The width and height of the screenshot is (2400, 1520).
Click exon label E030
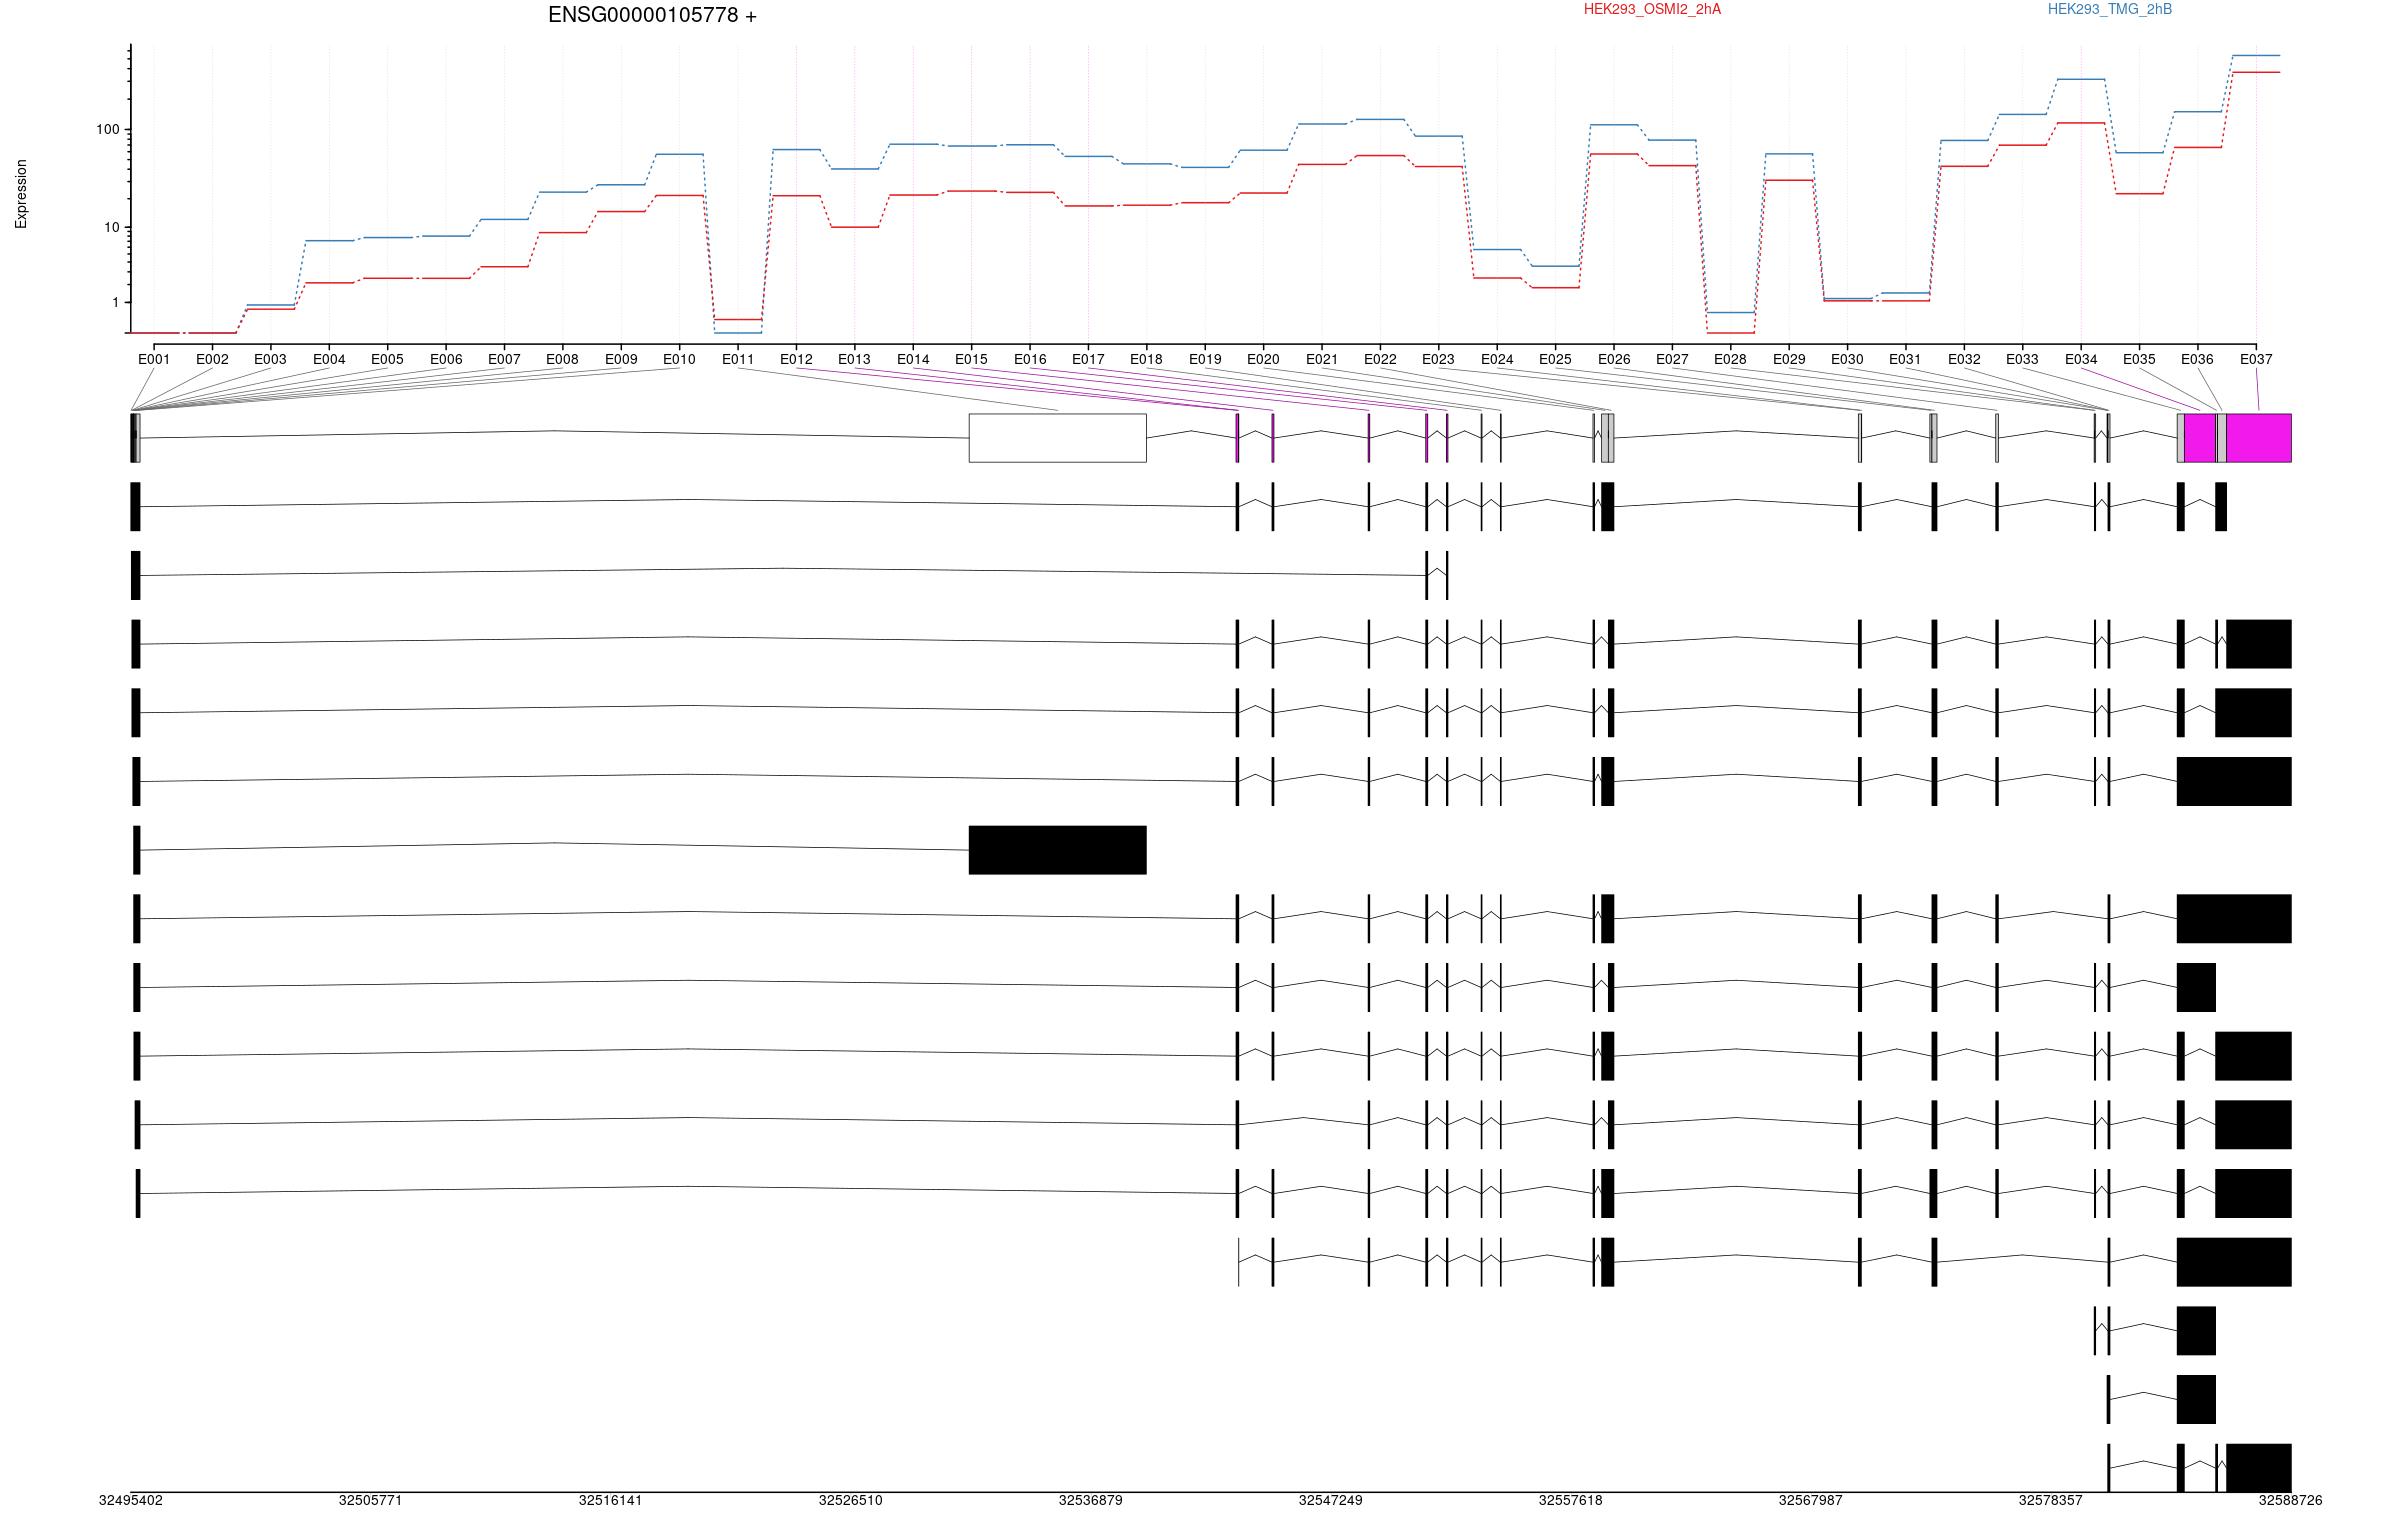pyautogui.click(x=1847, y=359)
